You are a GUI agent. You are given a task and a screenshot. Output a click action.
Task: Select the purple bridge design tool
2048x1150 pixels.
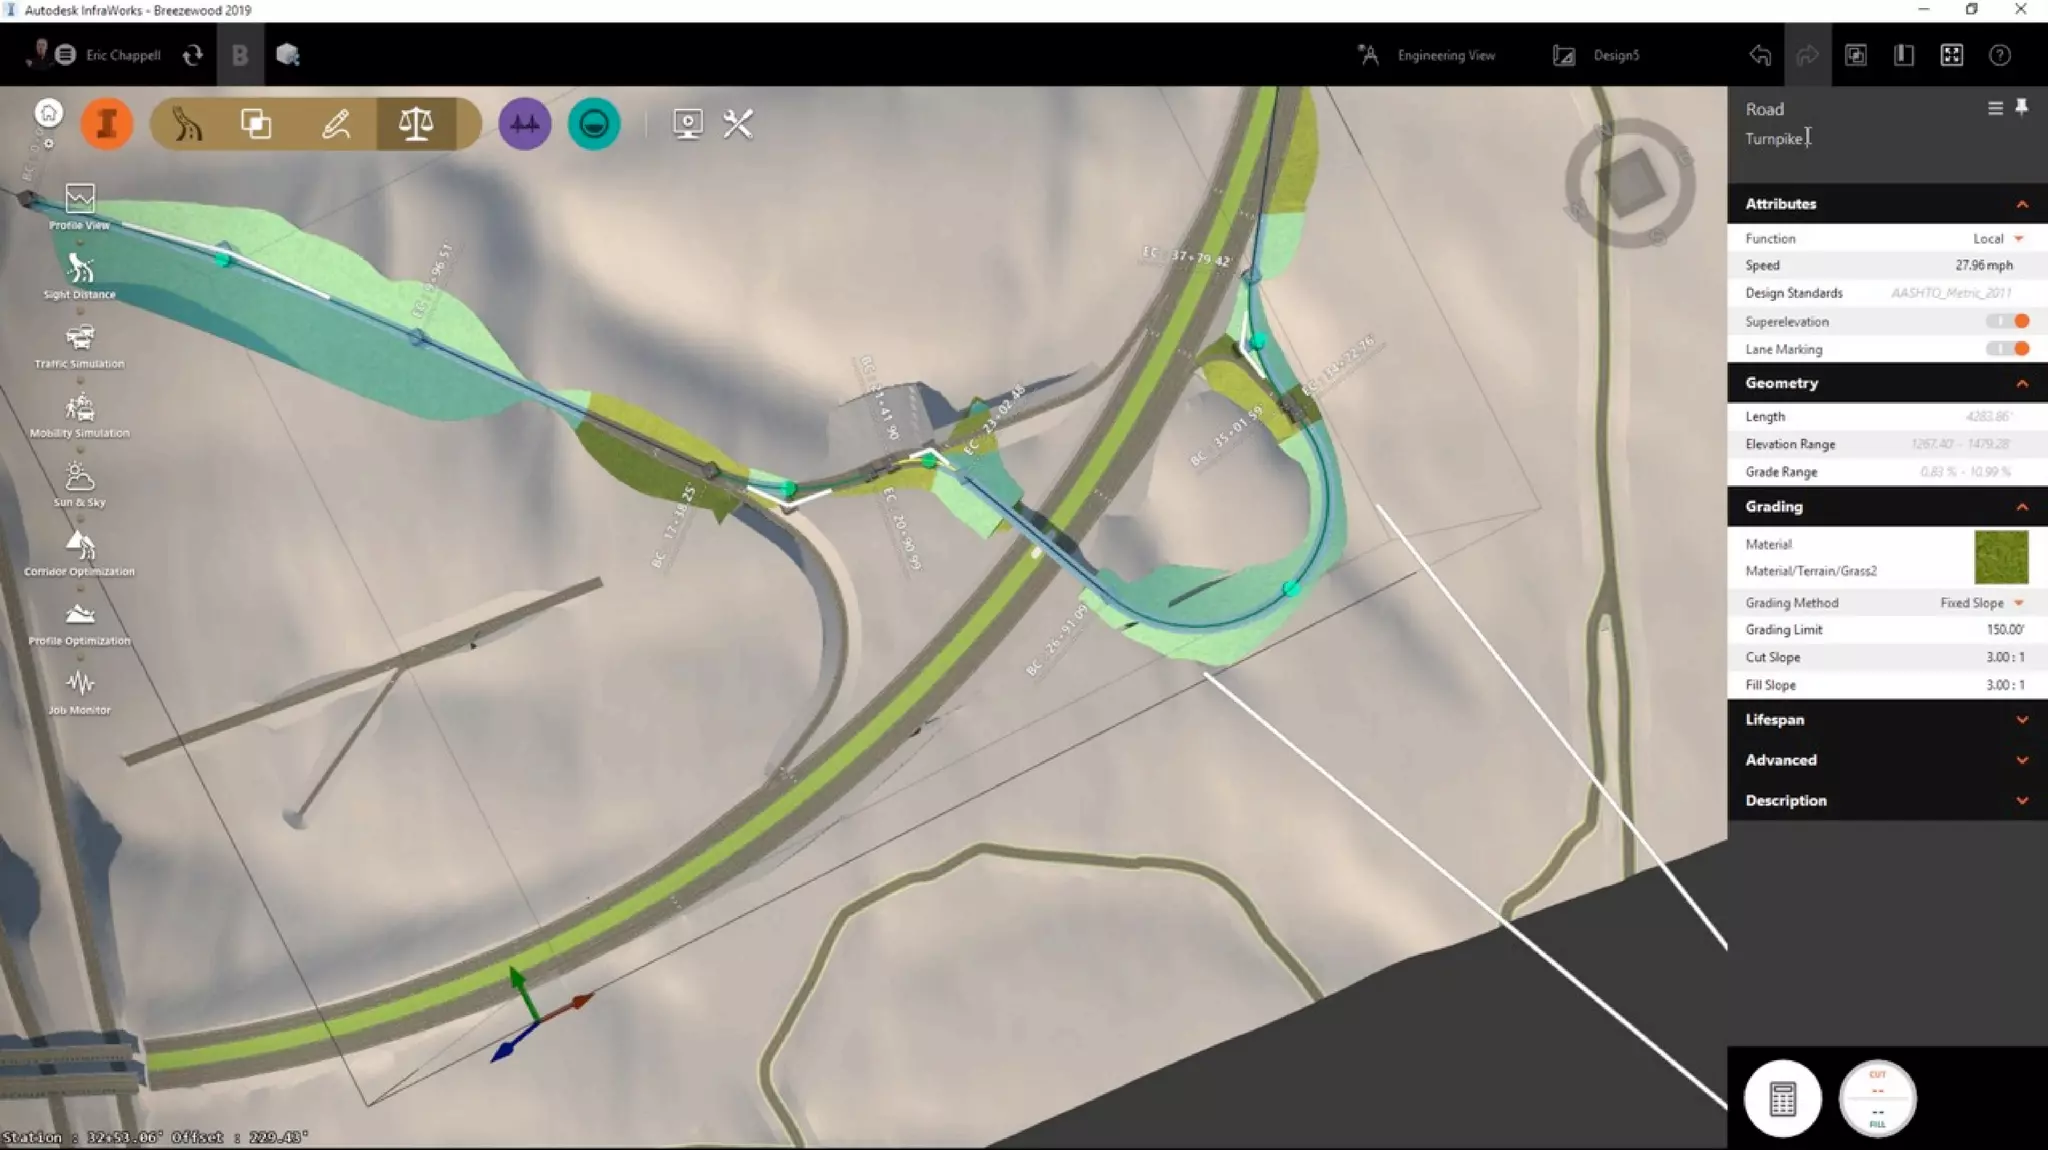524,124
